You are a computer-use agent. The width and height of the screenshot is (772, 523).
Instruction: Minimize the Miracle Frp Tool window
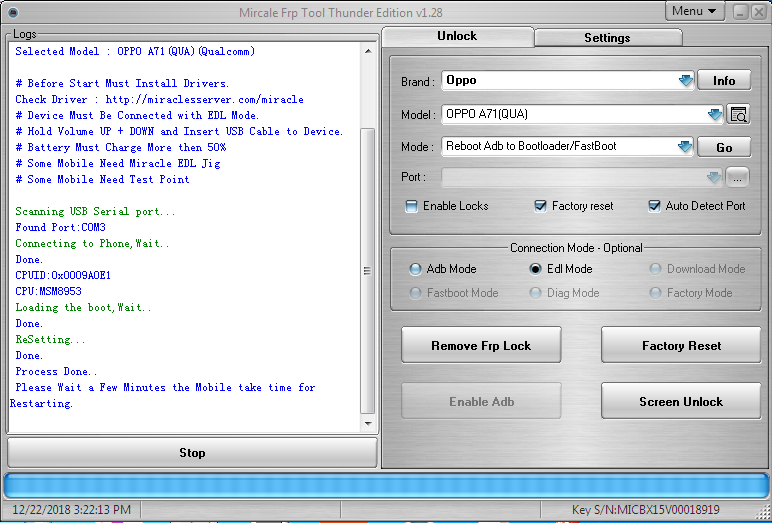click(741, 12)
